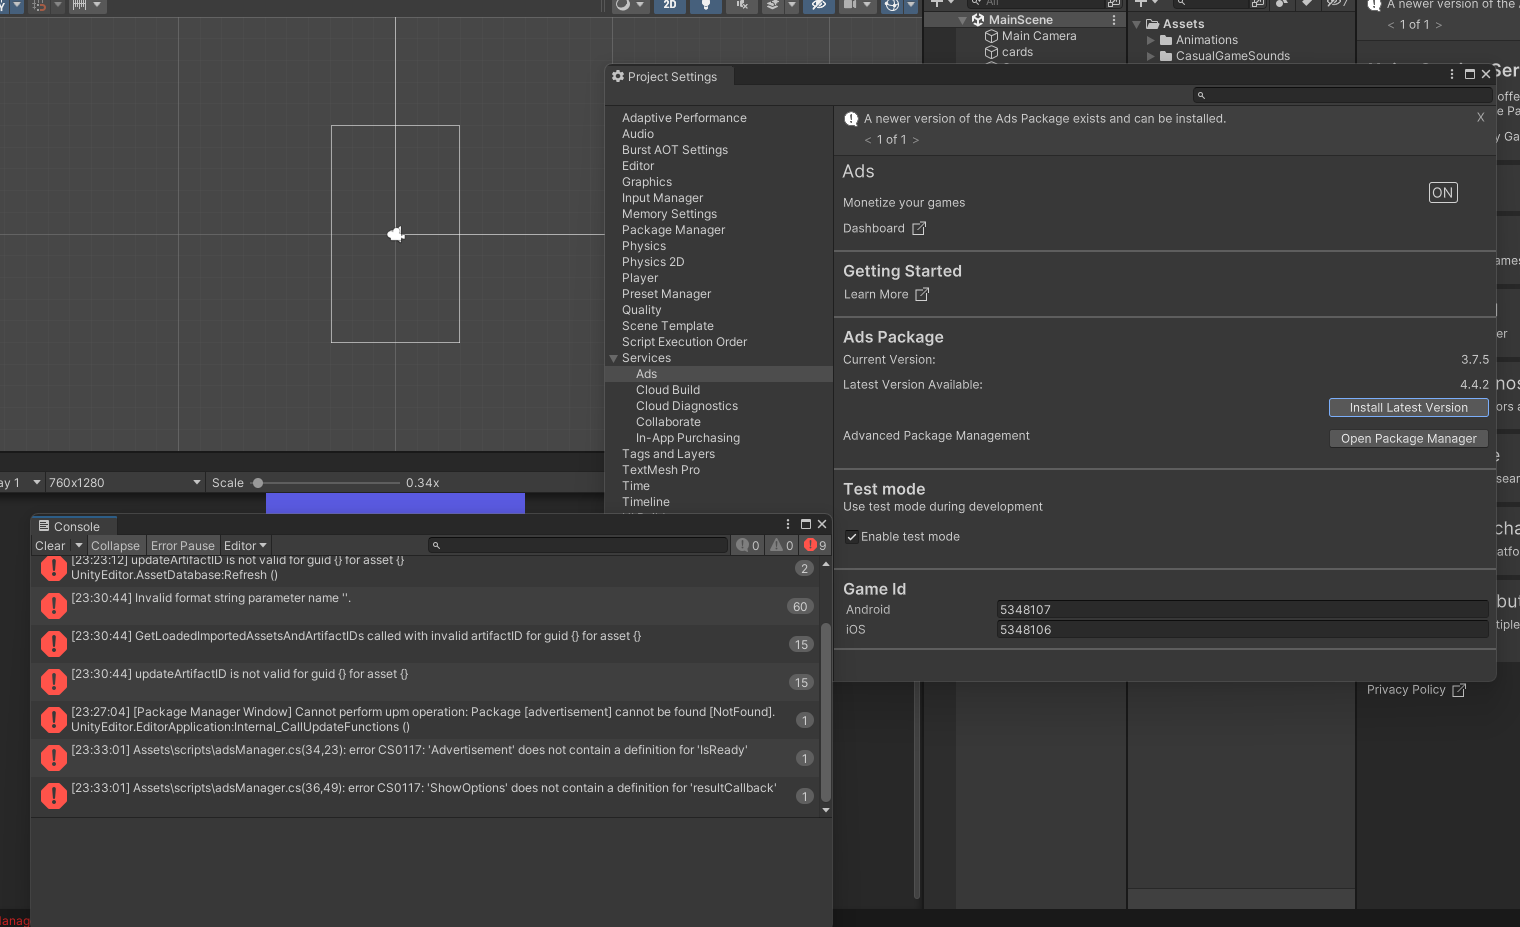Image resolution: width=1520 pixels, height=927 pixels.
Task: Go to next notification in Ads panel
Action: [x=916, y=140]
